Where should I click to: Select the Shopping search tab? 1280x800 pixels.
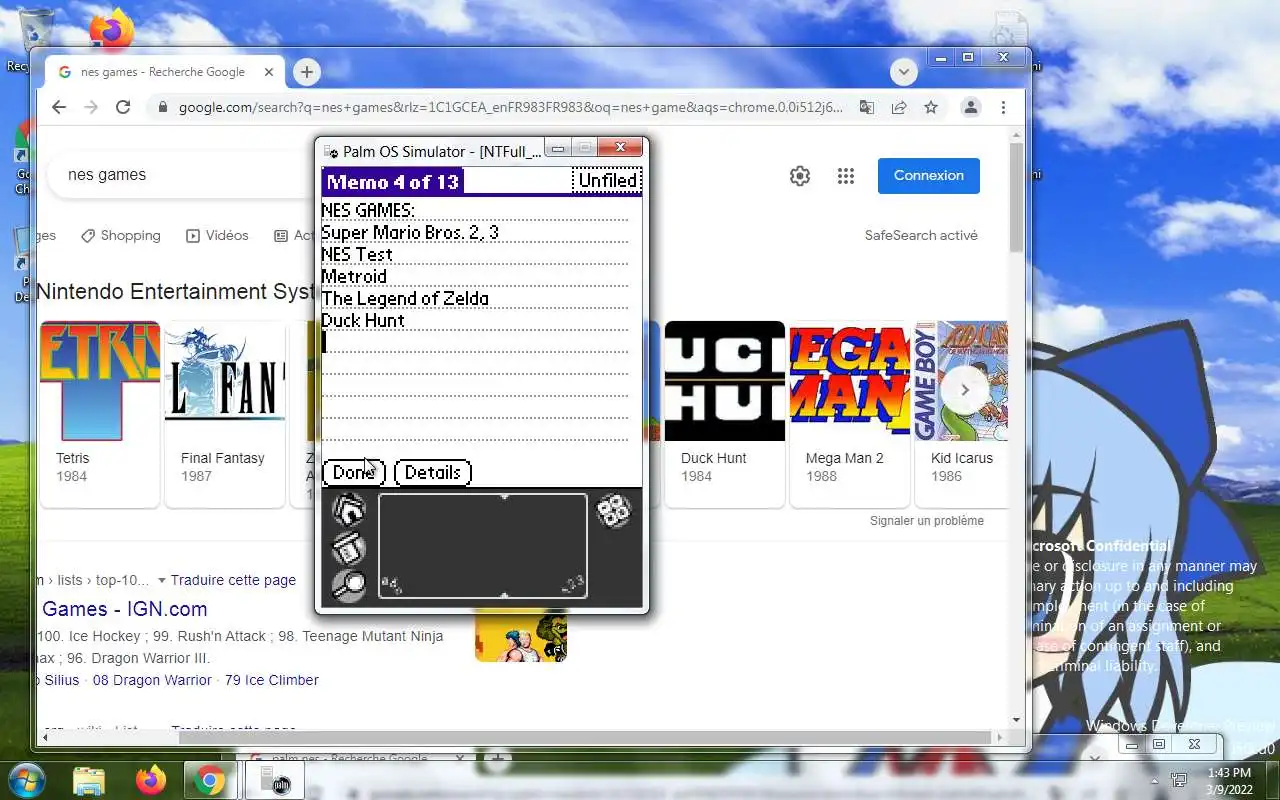(x=120, y=235)
